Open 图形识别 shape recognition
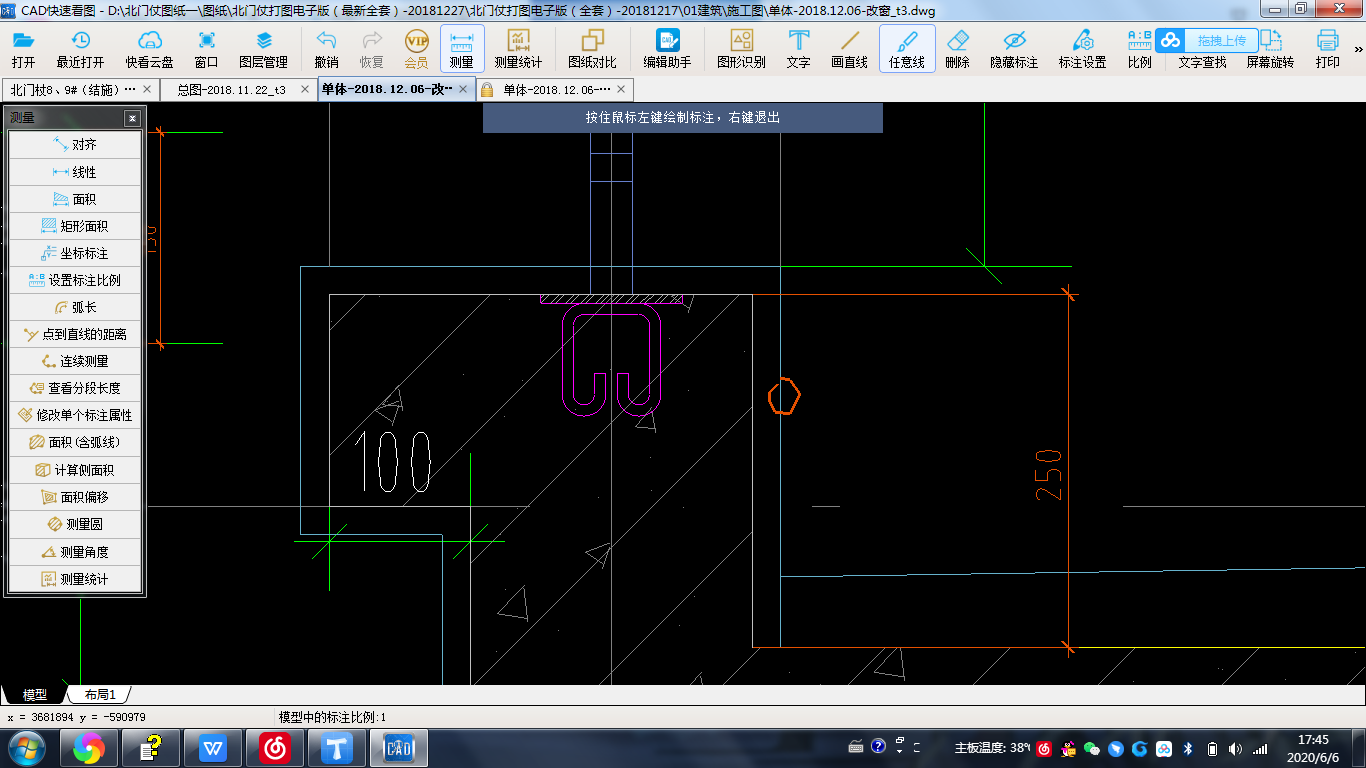Screen dimensions: 1366x768 (741, 48)
